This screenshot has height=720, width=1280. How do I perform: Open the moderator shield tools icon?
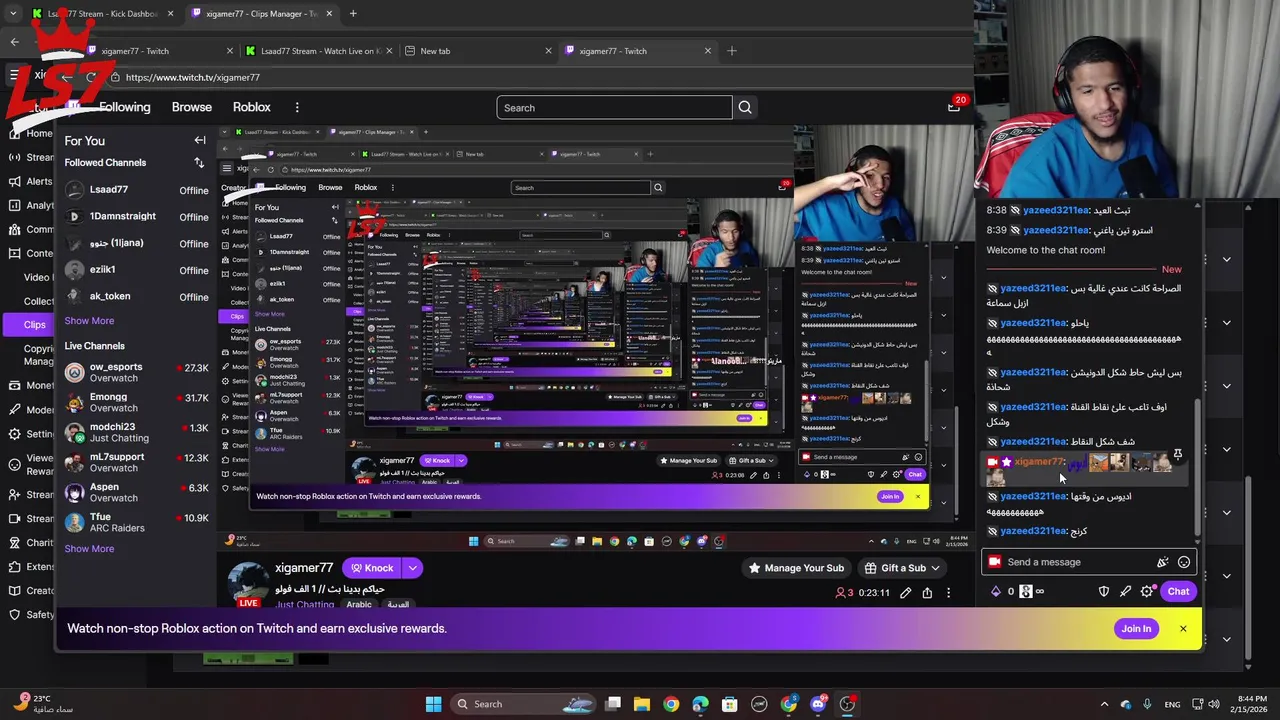tap(1104, 591)
